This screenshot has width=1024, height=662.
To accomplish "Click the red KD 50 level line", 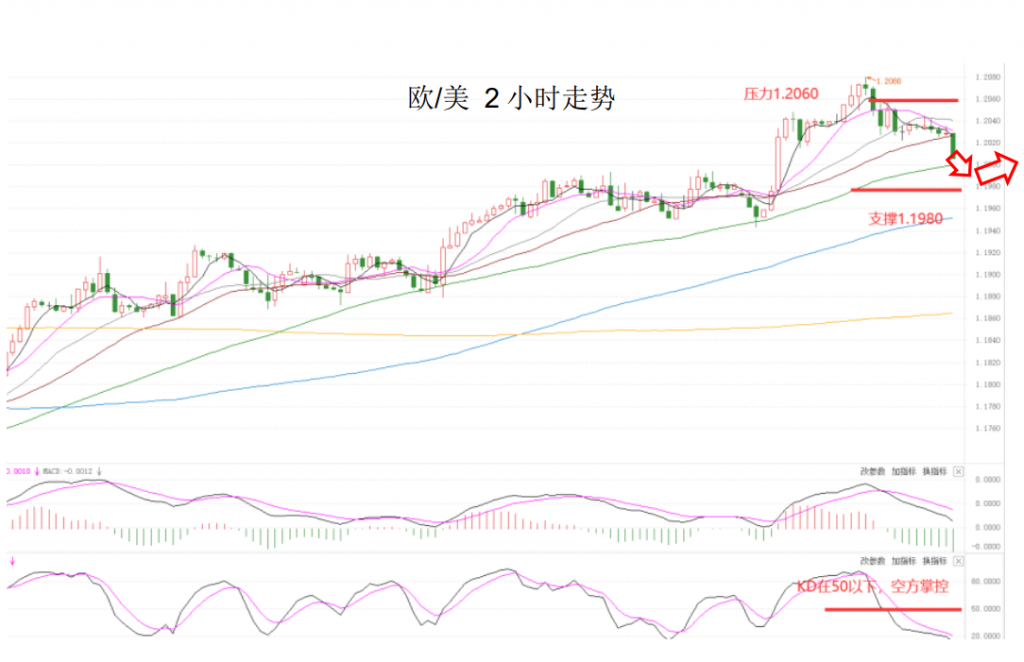I will pyautogui.click(x=893, y=610).
